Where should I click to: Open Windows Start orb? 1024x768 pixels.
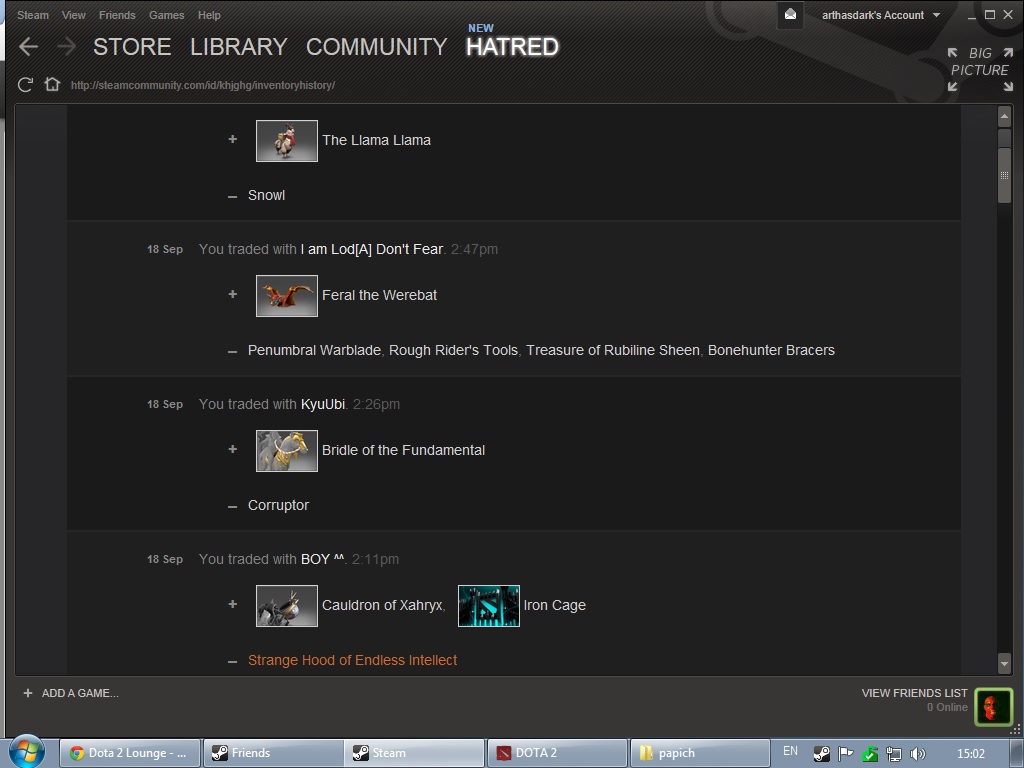point(27,752)
